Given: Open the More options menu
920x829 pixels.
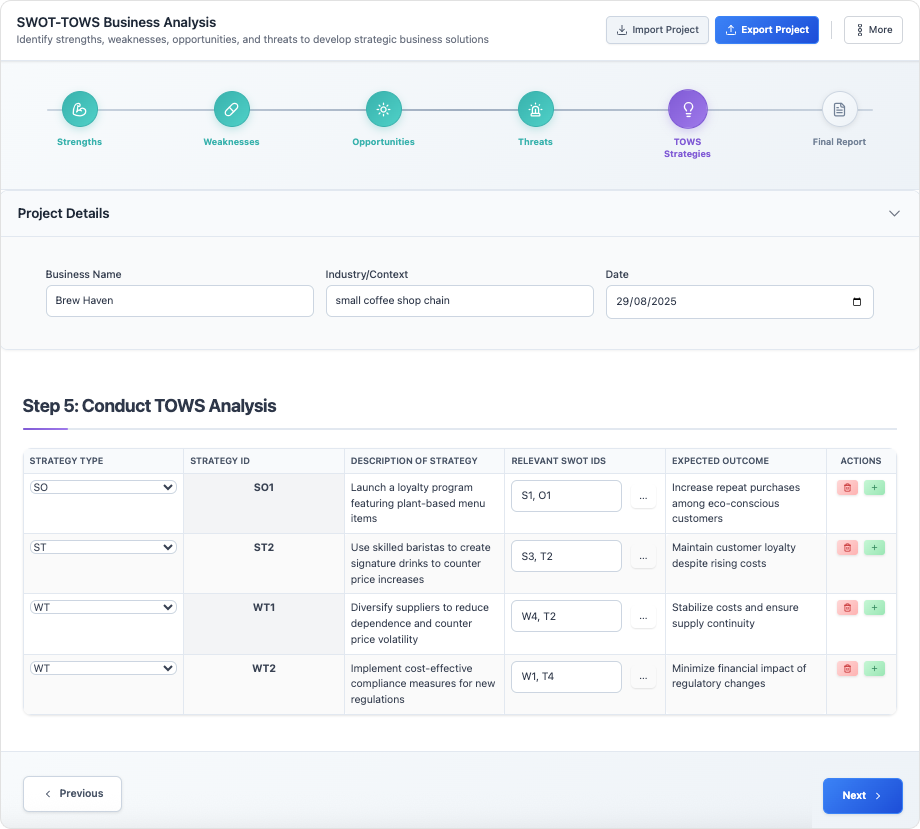Looking at the screenshot, I should 873,30.
